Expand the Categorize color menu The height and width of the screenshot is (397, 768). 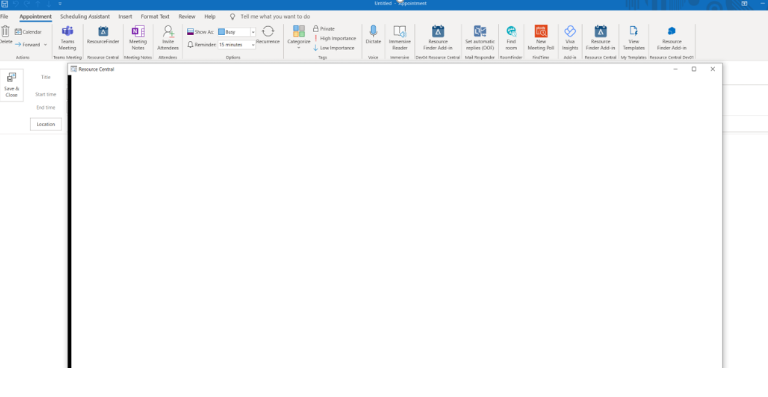[x=299, y=38]
